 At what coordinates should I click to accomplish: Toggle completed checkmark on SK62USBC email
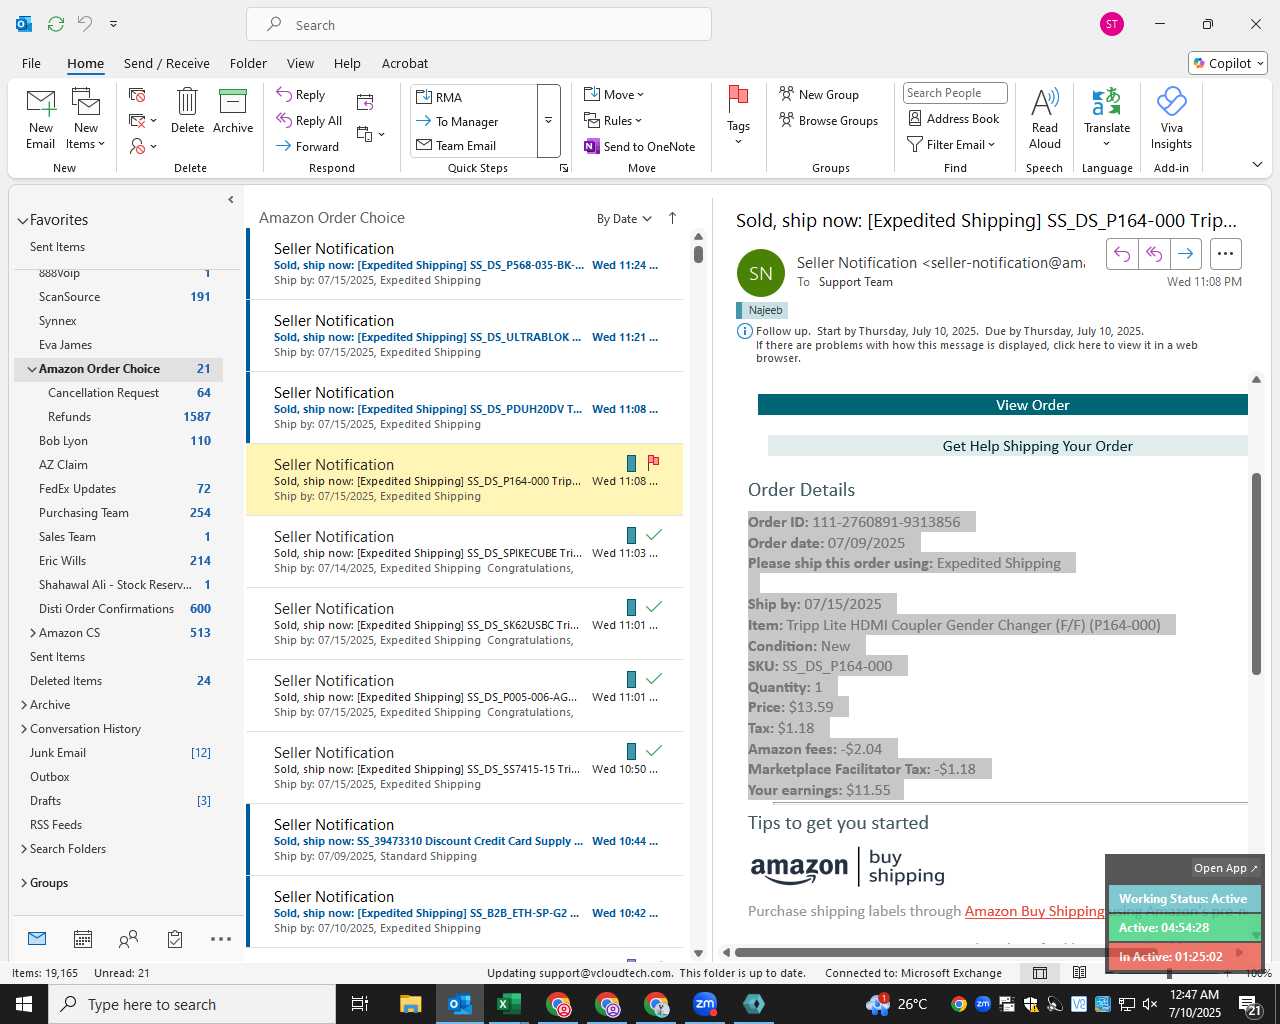click(654, 607)
